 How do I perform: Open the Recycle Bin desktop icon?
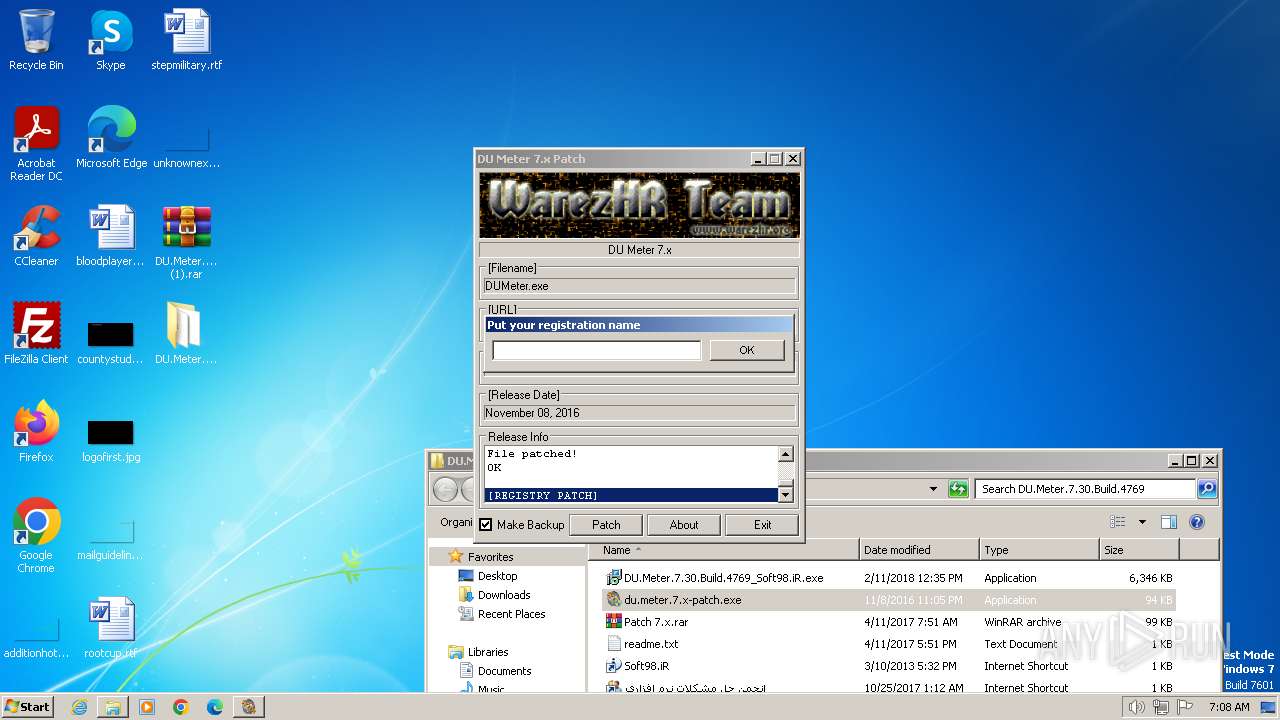(36, 40)
